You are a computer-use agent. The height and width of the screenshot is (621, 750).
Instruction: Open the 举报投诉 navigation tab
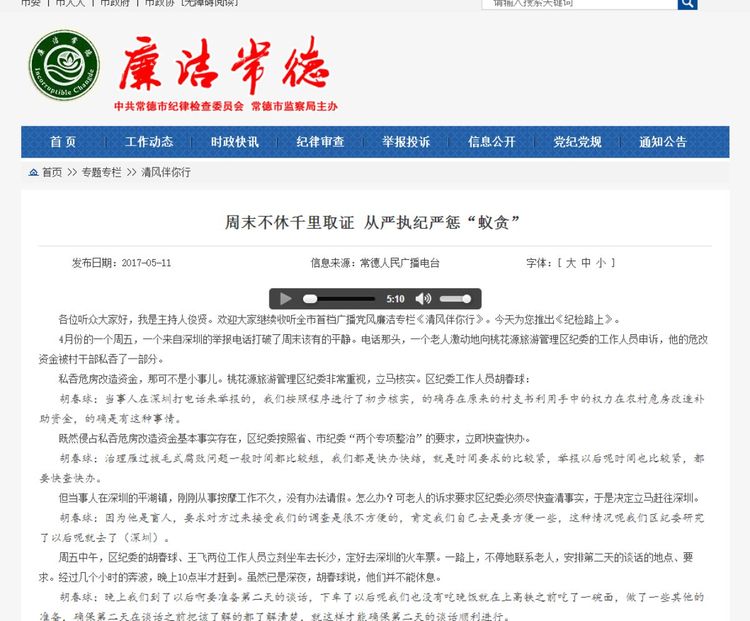point(406,142)
